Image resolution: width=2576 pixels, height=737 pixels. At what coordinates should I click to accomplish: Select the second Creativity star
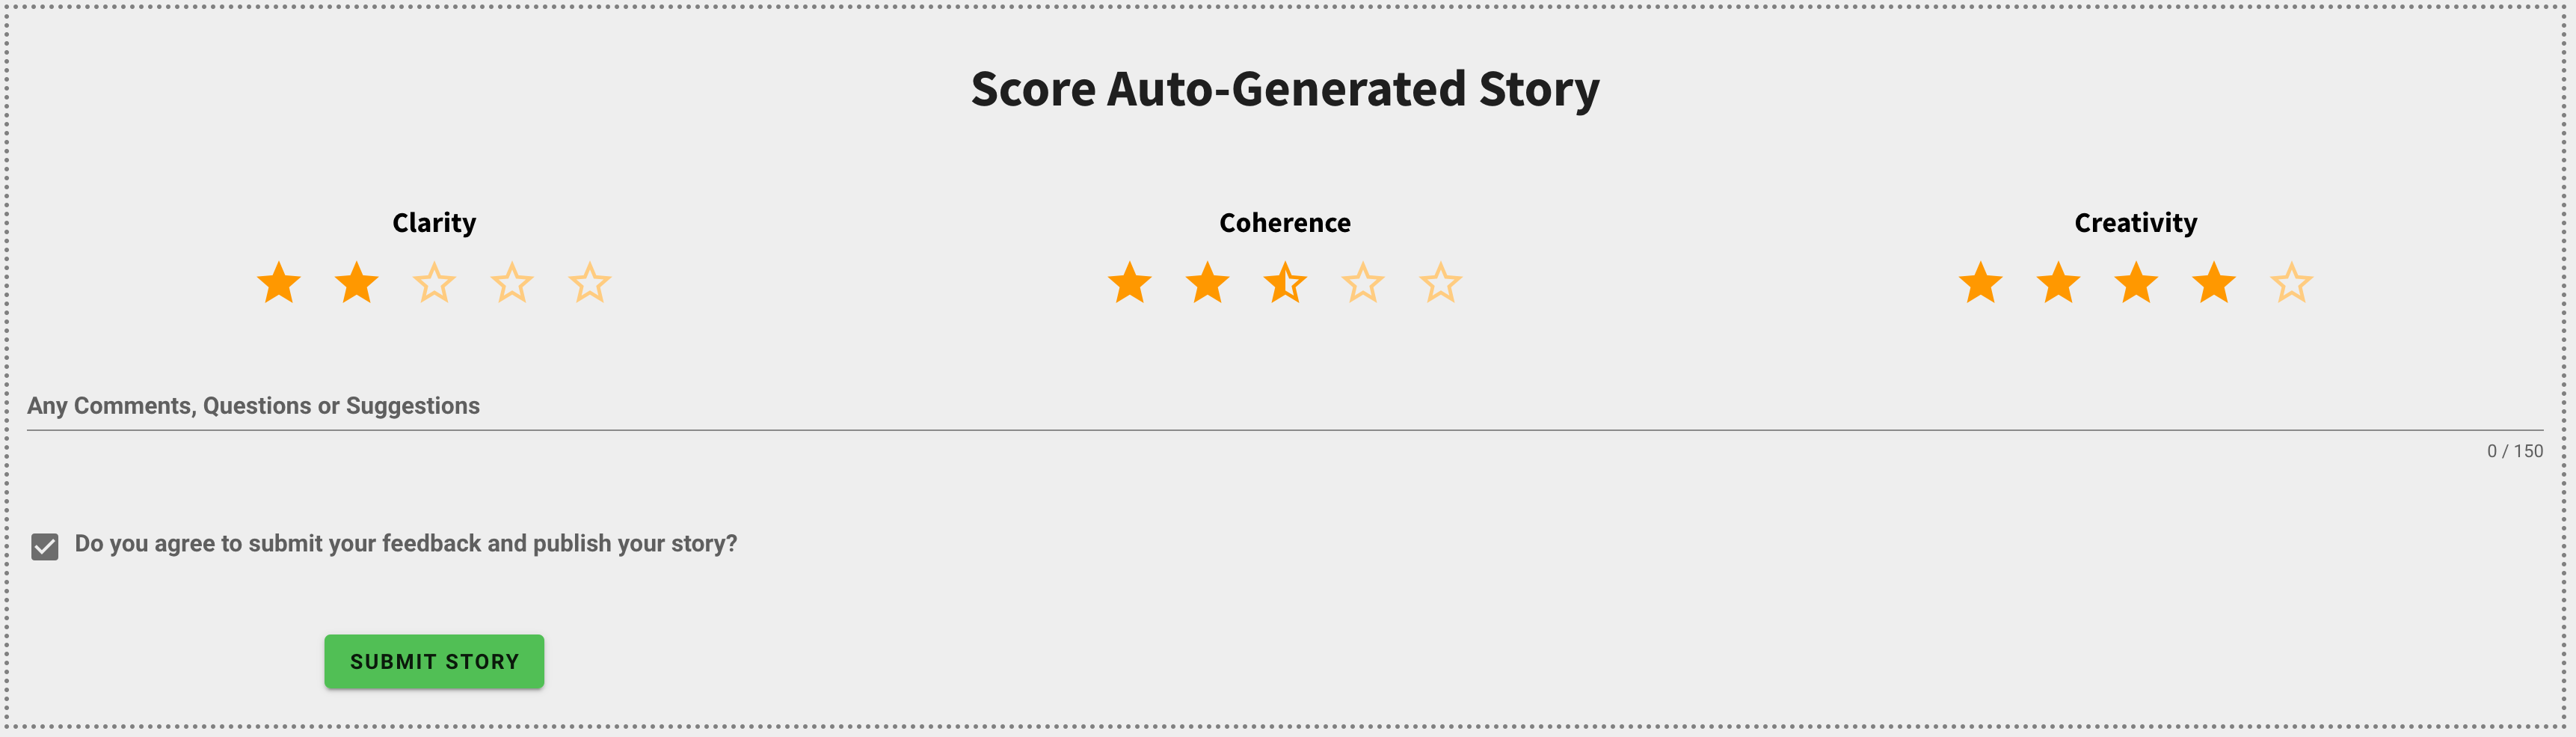coord(2059,283)
